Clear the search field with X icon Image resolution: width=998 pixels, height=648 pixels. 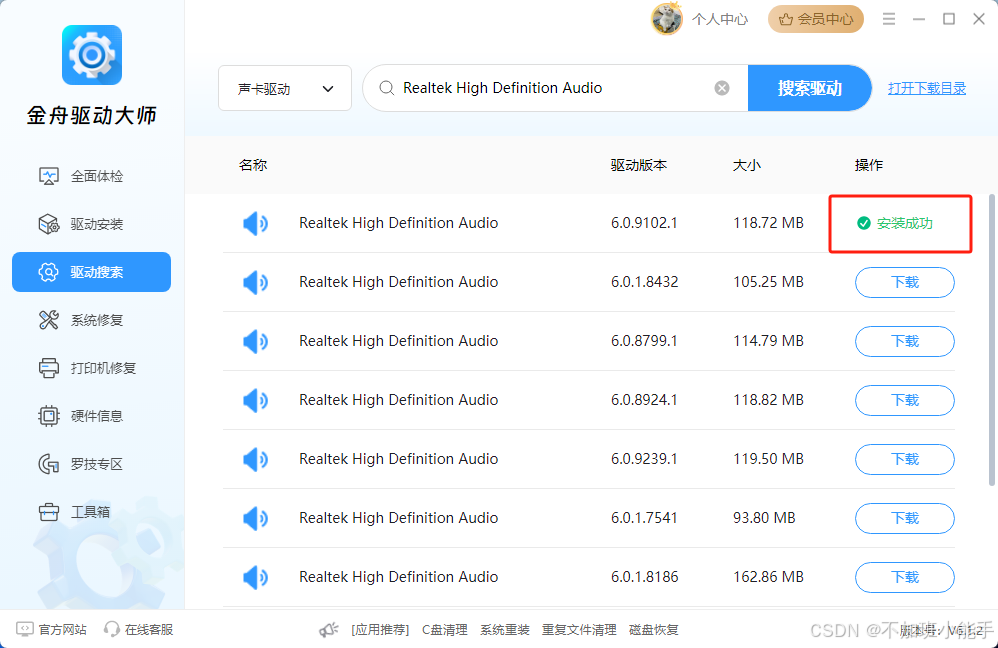pyautogui.click(x=722, y=88)
